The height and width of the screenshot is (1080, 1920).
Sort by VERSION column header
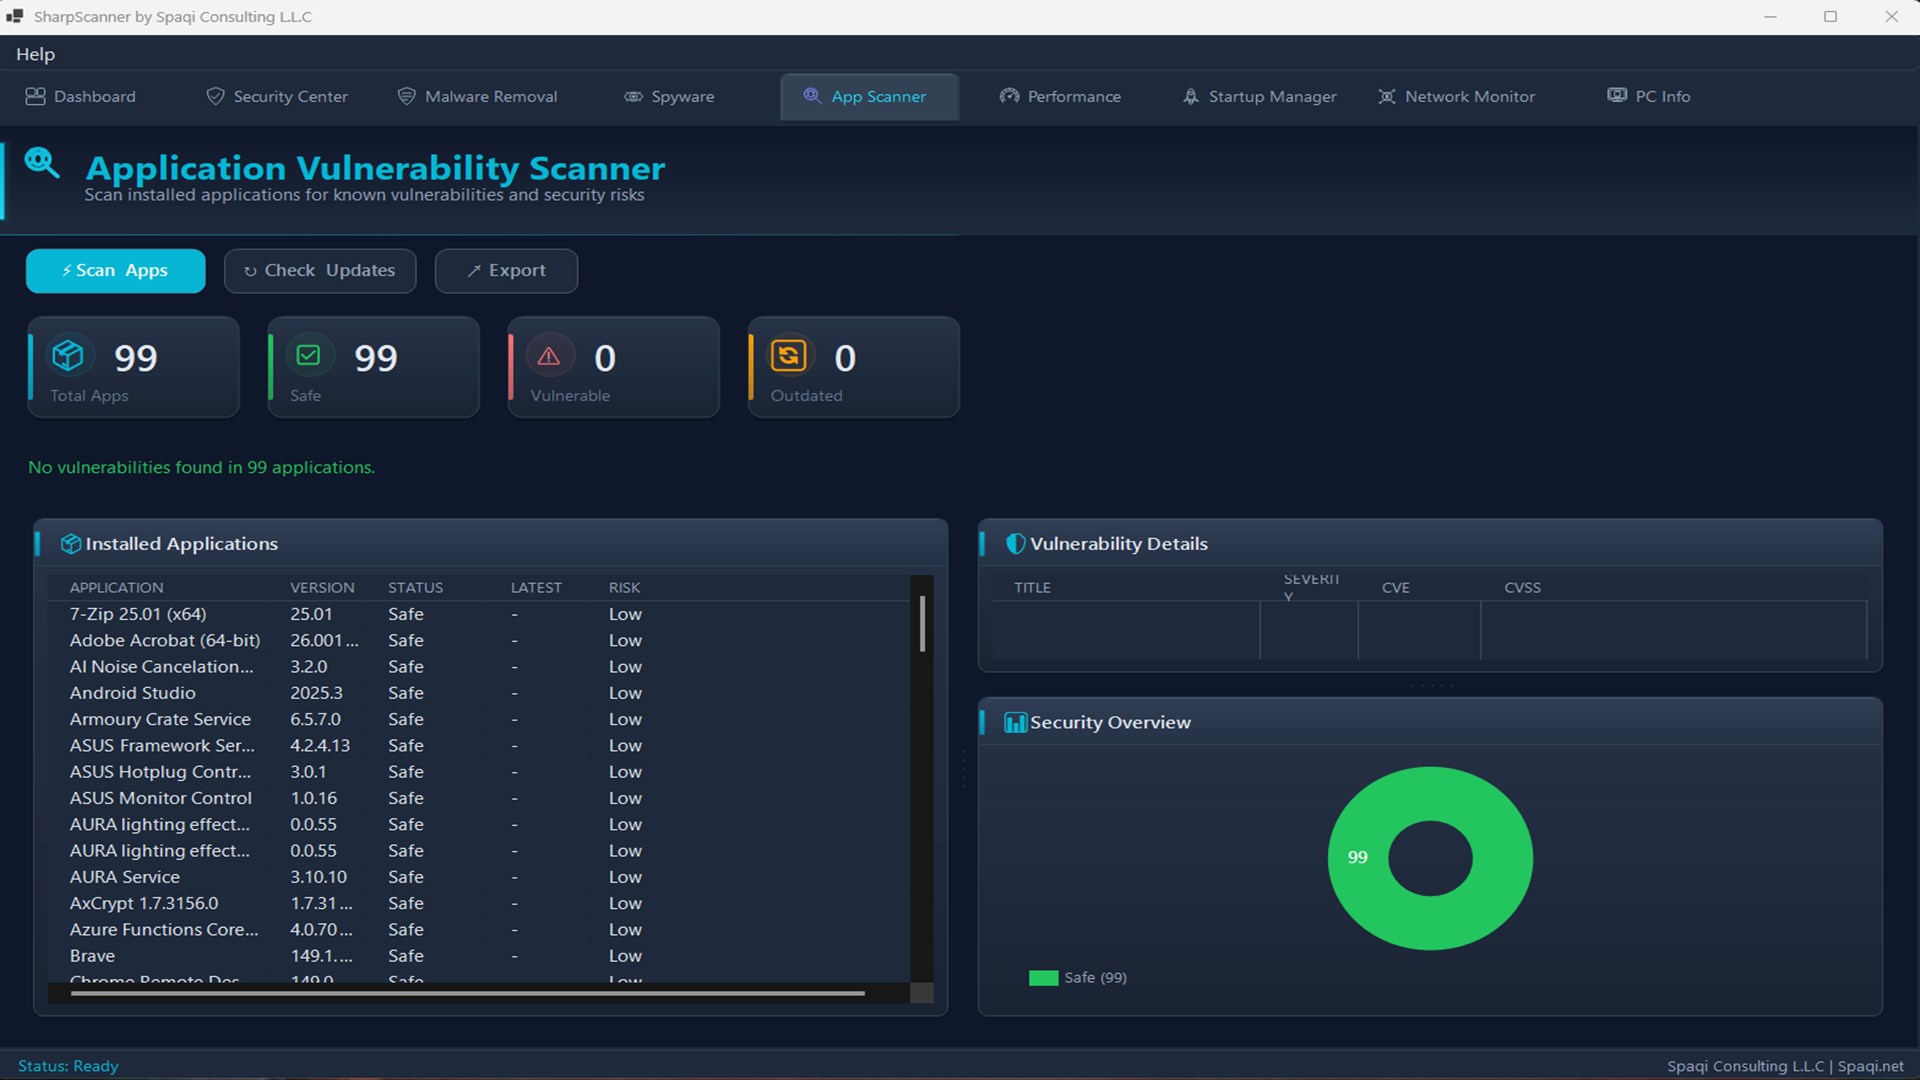pos(322,587)
